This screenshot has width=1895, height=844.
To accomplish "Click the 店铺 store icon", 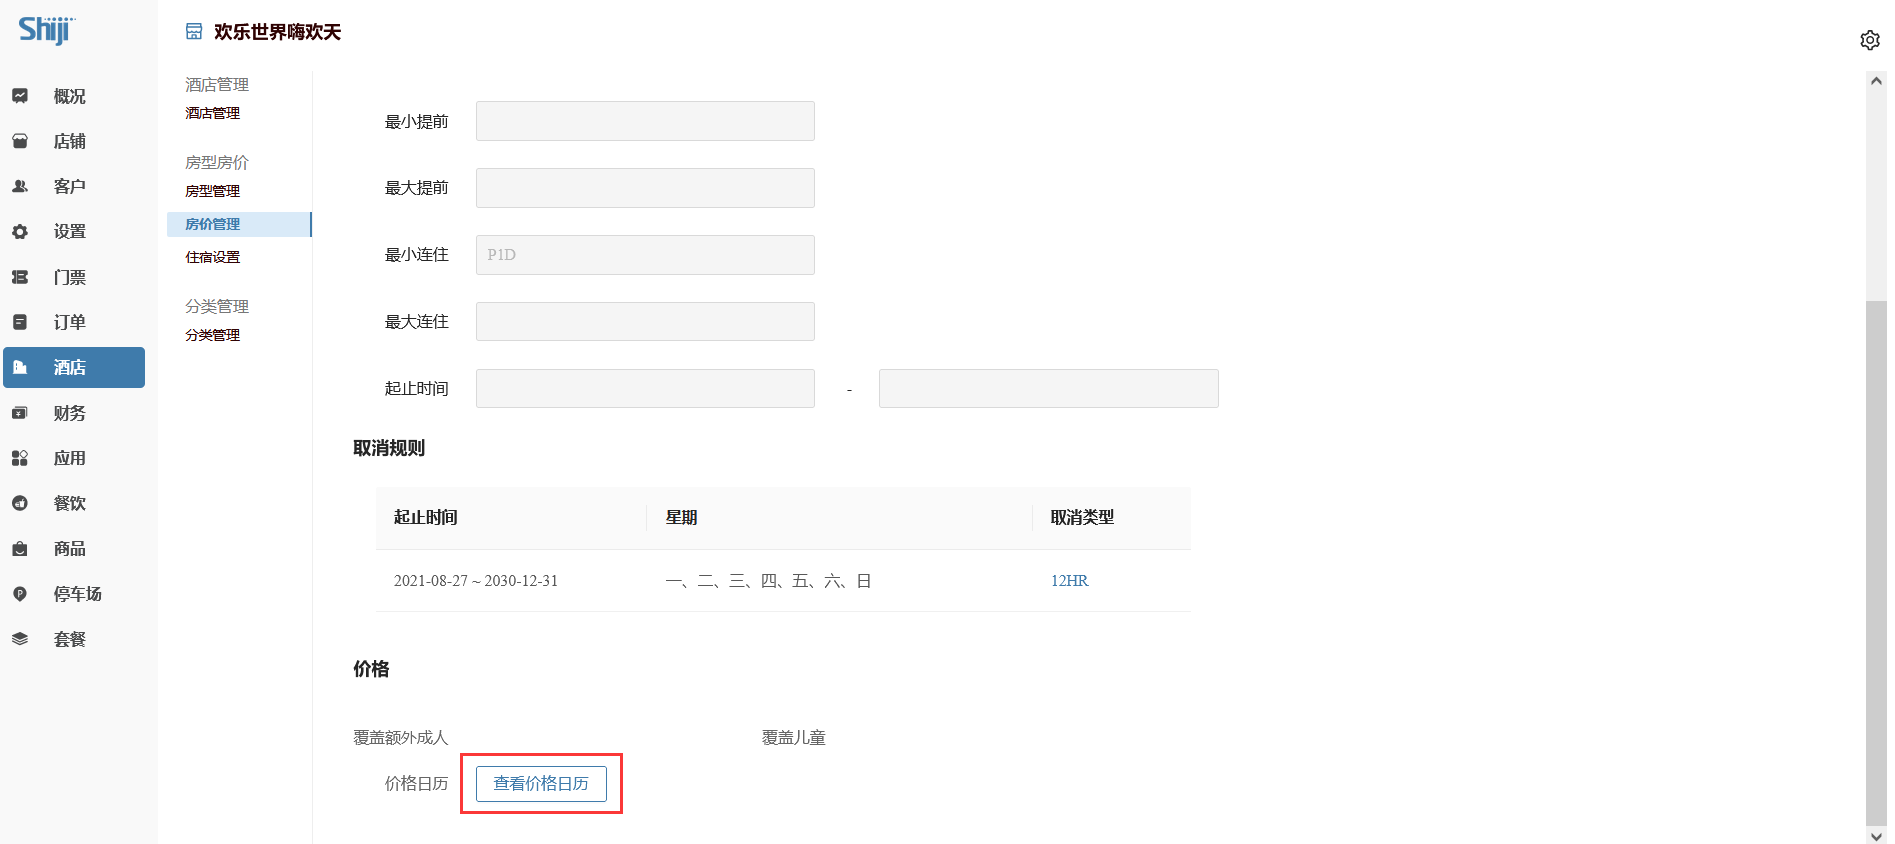I will [x=20, y=141].
